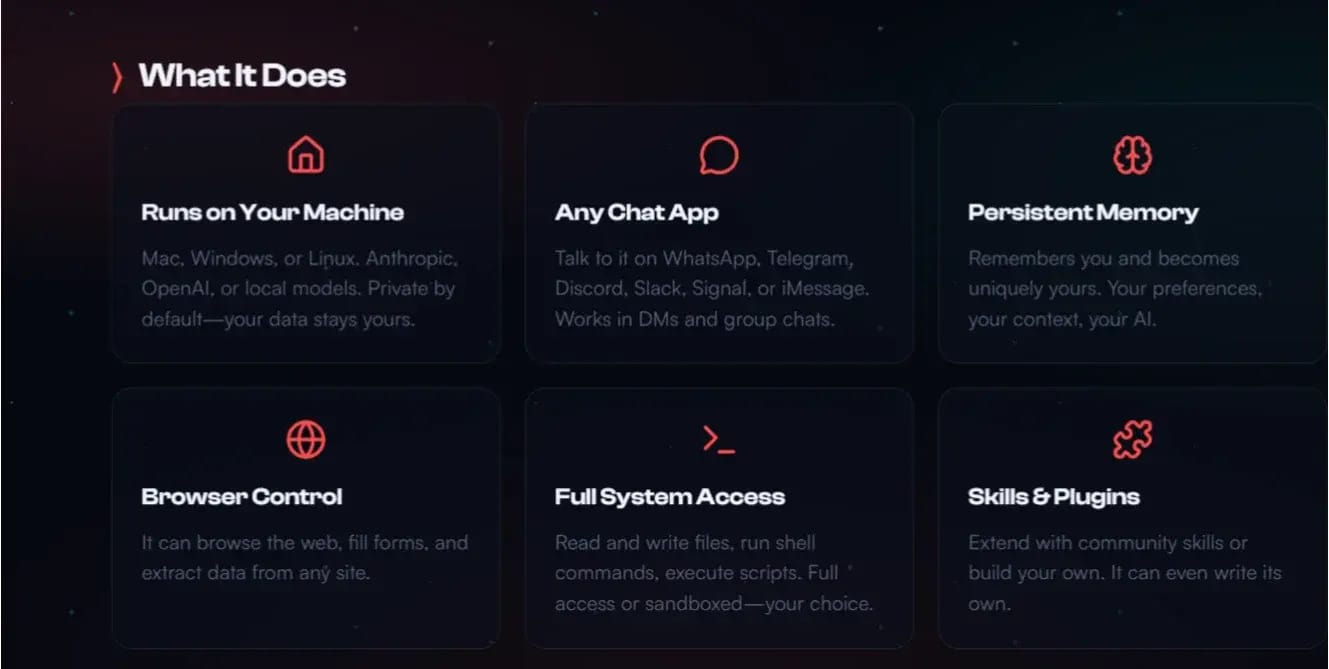Open the Any Chat App heading
The height and width of the screenshot is (669, 1329).
637,212
